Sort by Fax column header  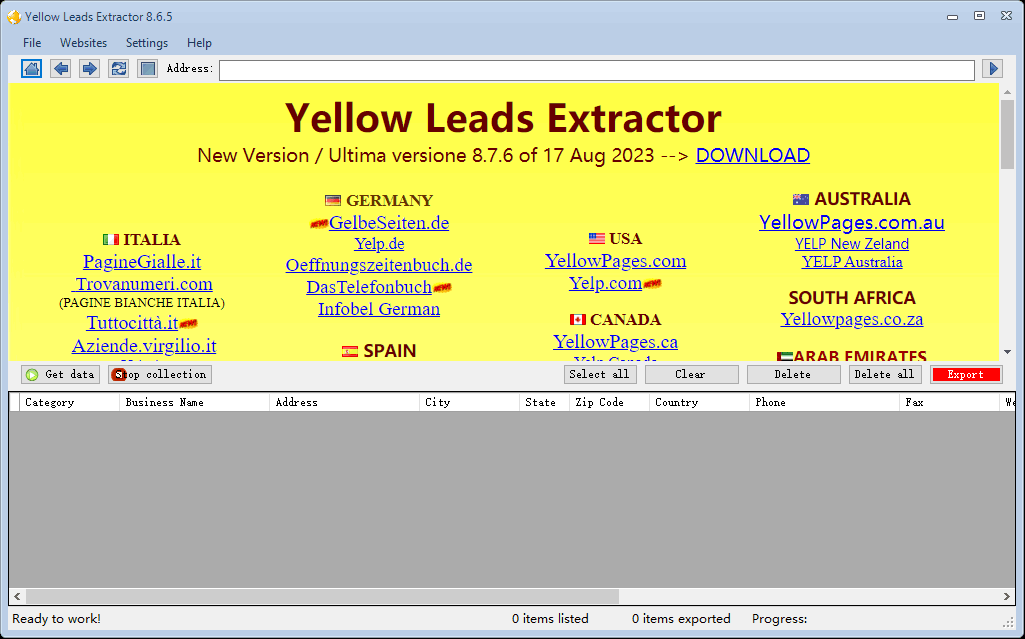949,402
